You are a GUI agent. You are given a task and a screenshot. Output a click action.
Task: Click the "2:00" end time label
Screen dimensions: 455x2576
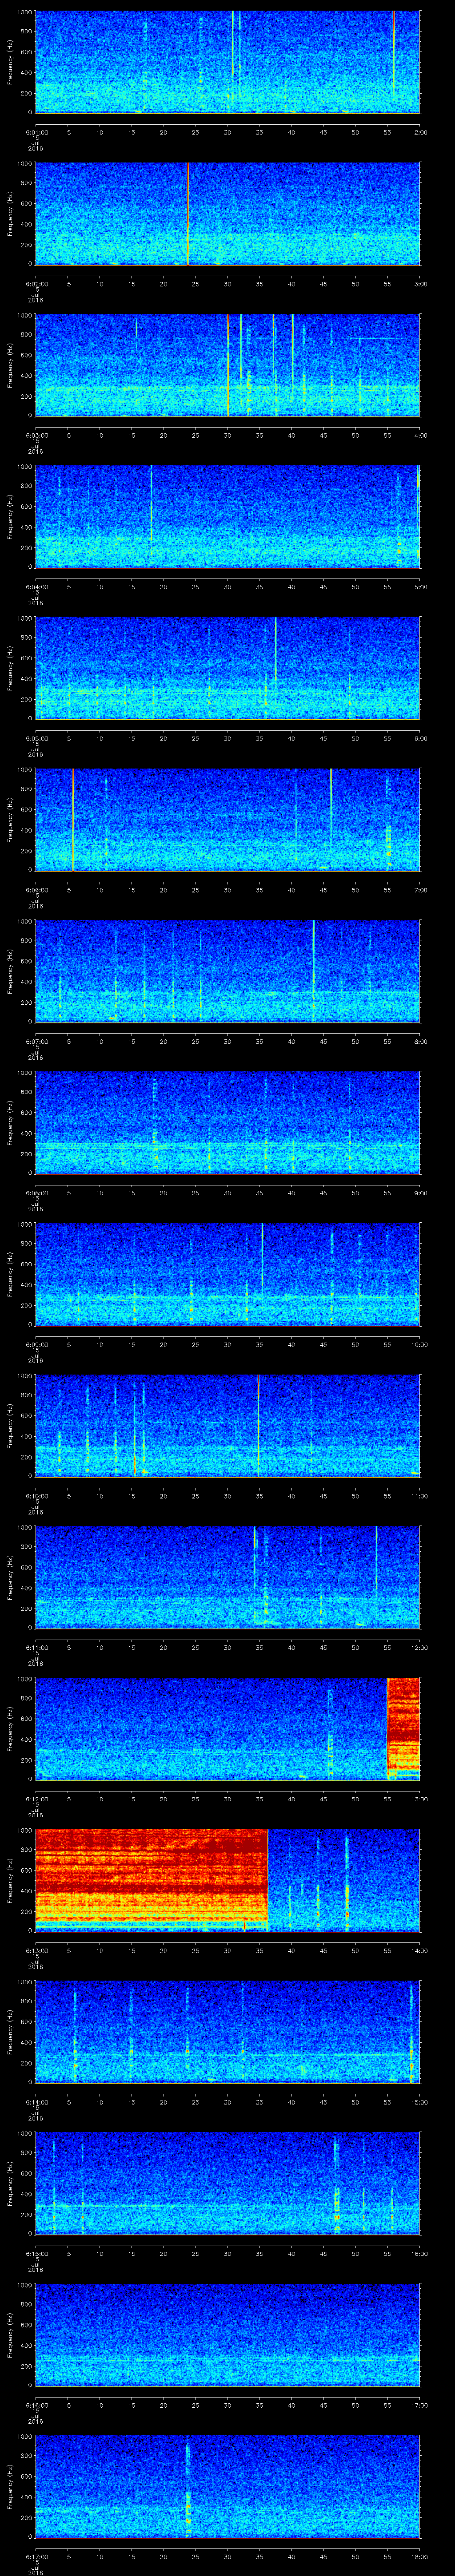(x=420, y=132)
